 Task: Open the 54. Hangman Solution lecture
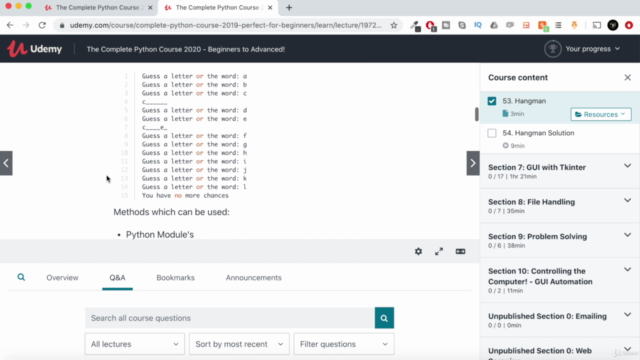point(538,133)
